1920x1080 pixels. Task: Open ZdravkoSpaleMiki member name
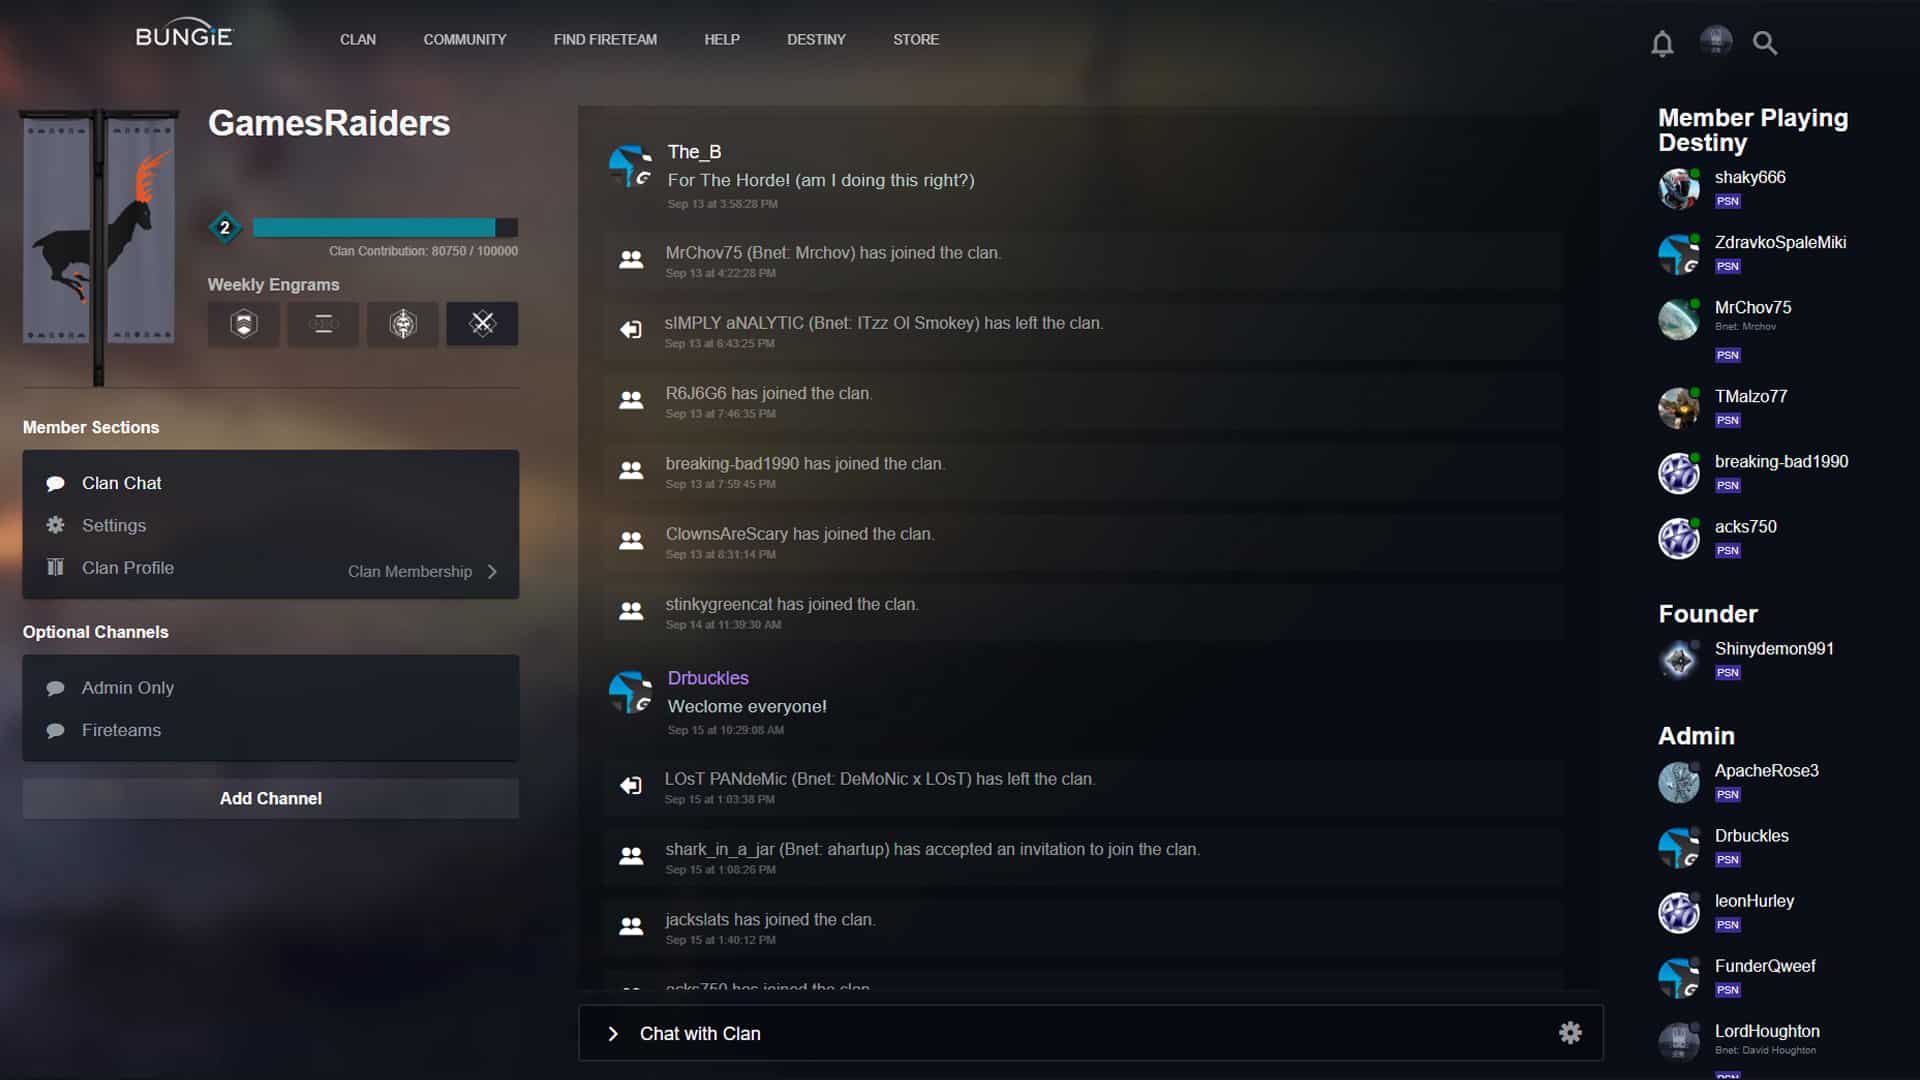click(1780, 243)
